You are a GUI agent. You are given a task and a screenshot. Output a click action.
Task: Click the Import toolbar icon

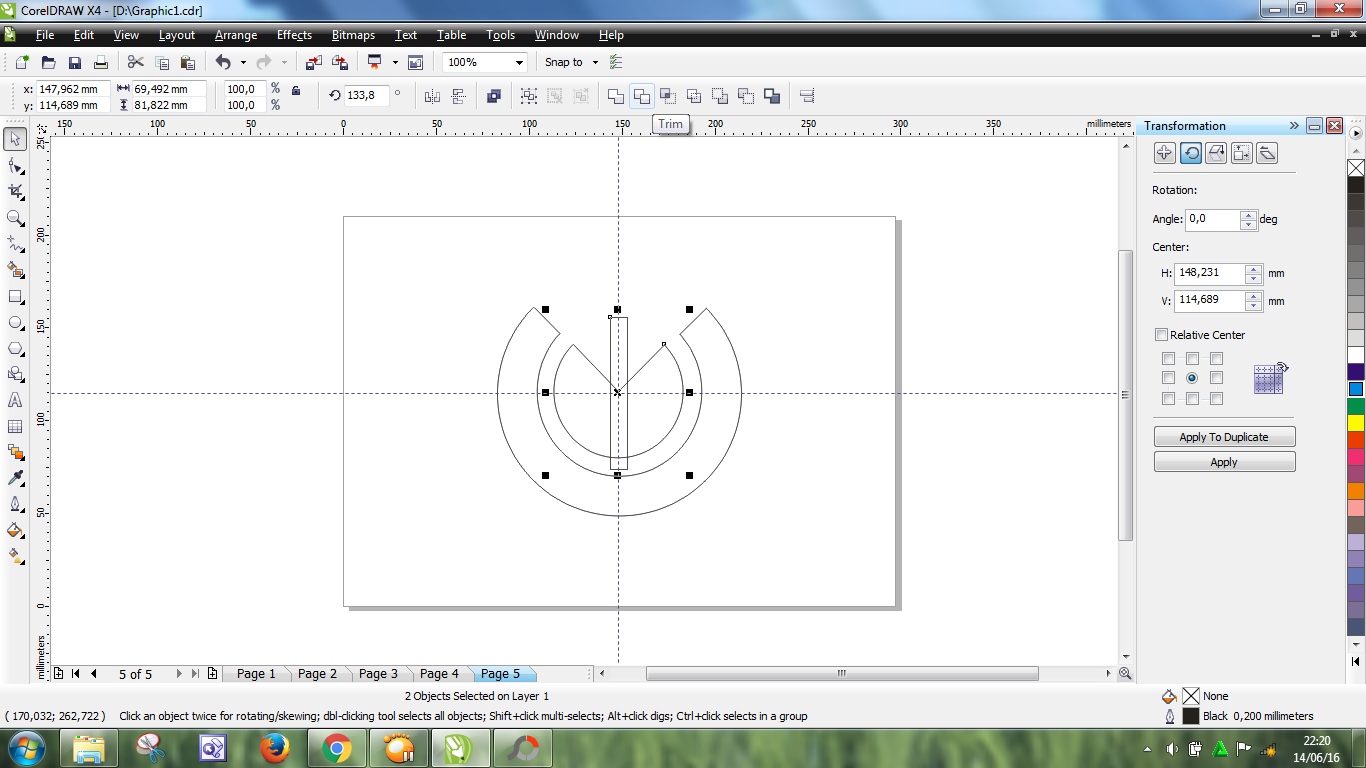tap(314, 62)
